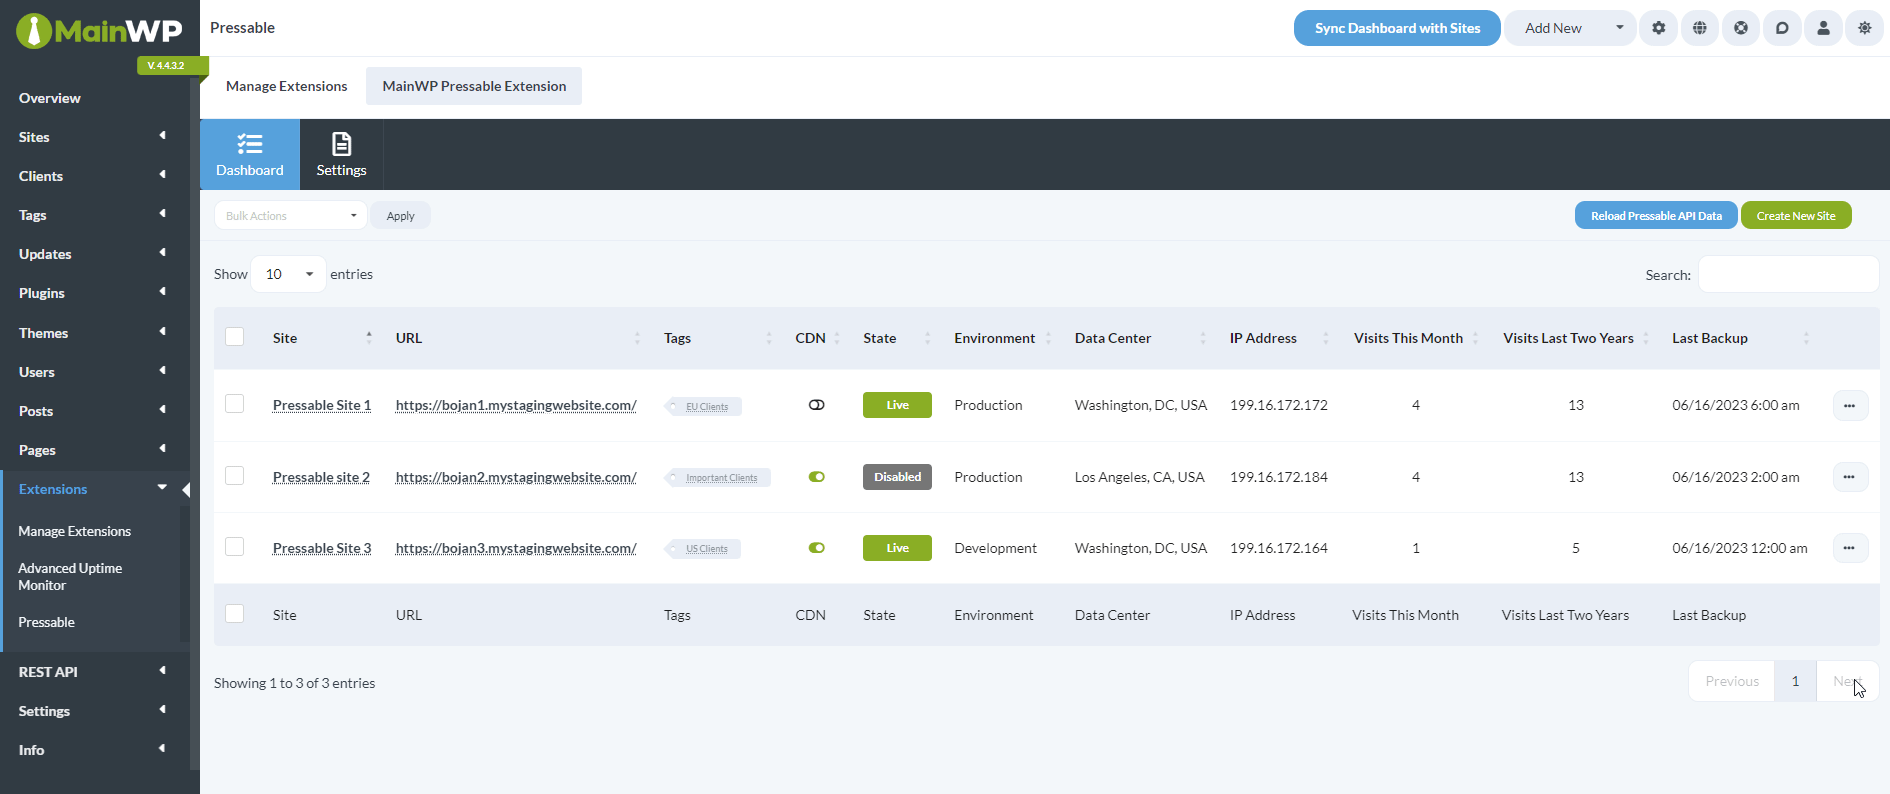Sort by the IP Address column
The height and width of the screenshot is (794, 1890).
1326,338
